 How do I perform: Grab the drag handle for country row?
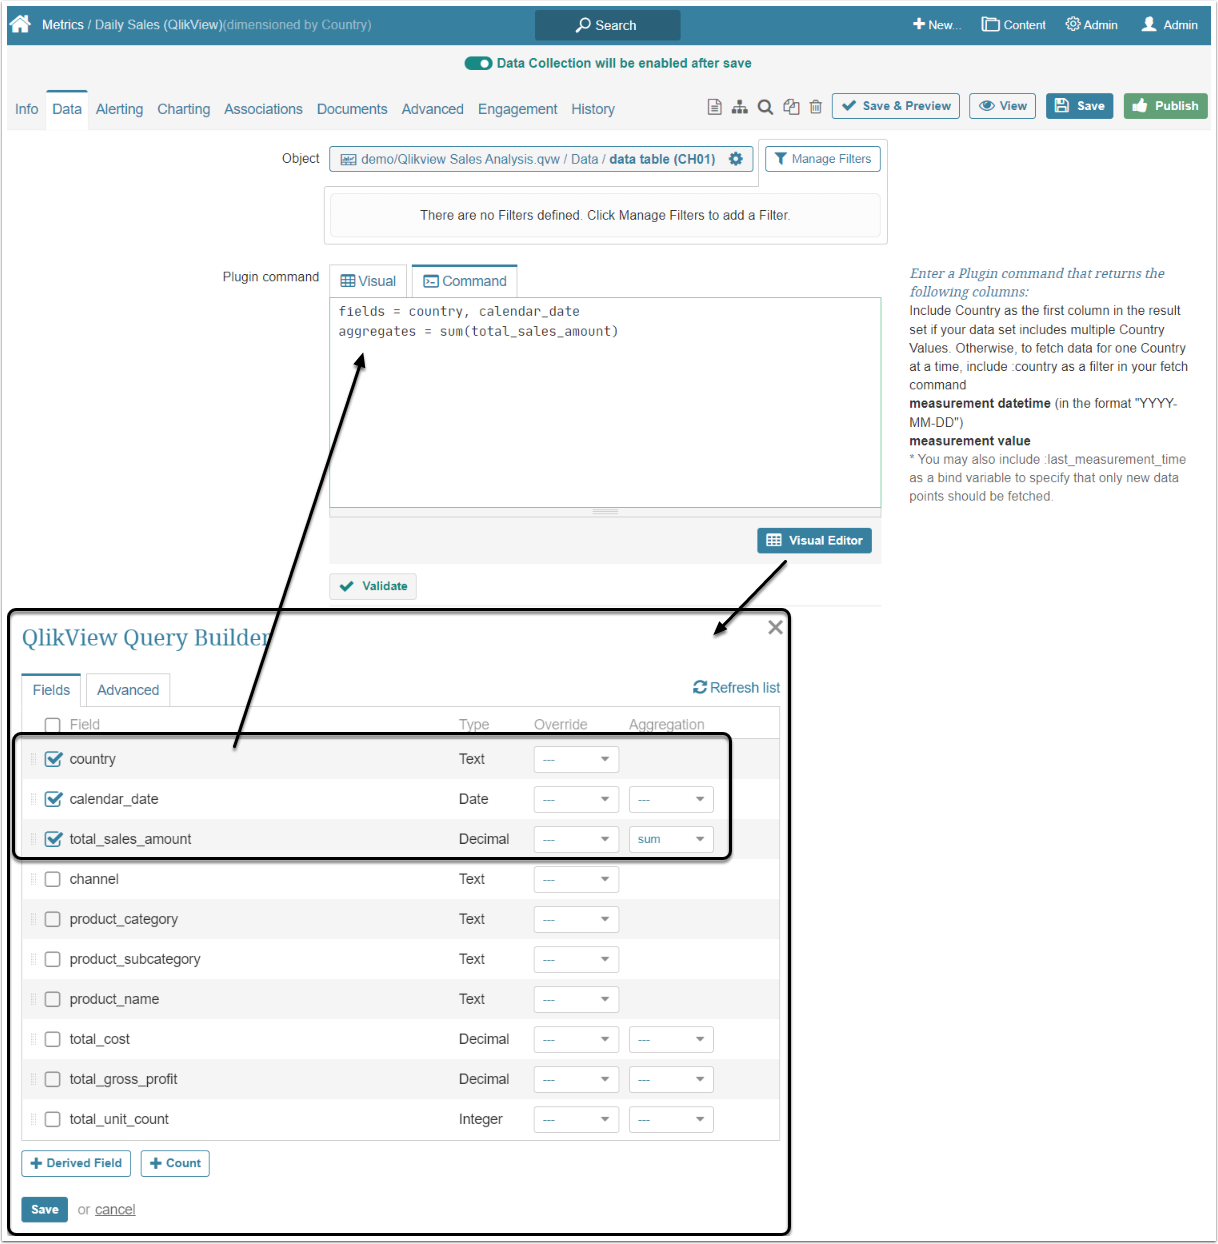point(33,759)
